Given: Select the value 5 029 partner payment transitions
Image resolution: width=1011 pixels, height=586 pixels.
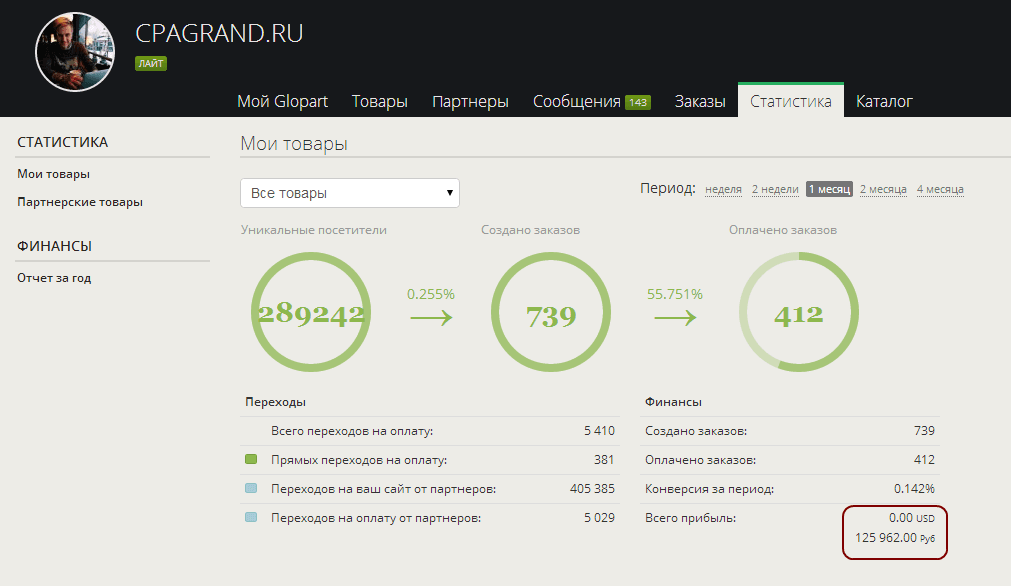Looking at the screenshot, I should [599, 518].
